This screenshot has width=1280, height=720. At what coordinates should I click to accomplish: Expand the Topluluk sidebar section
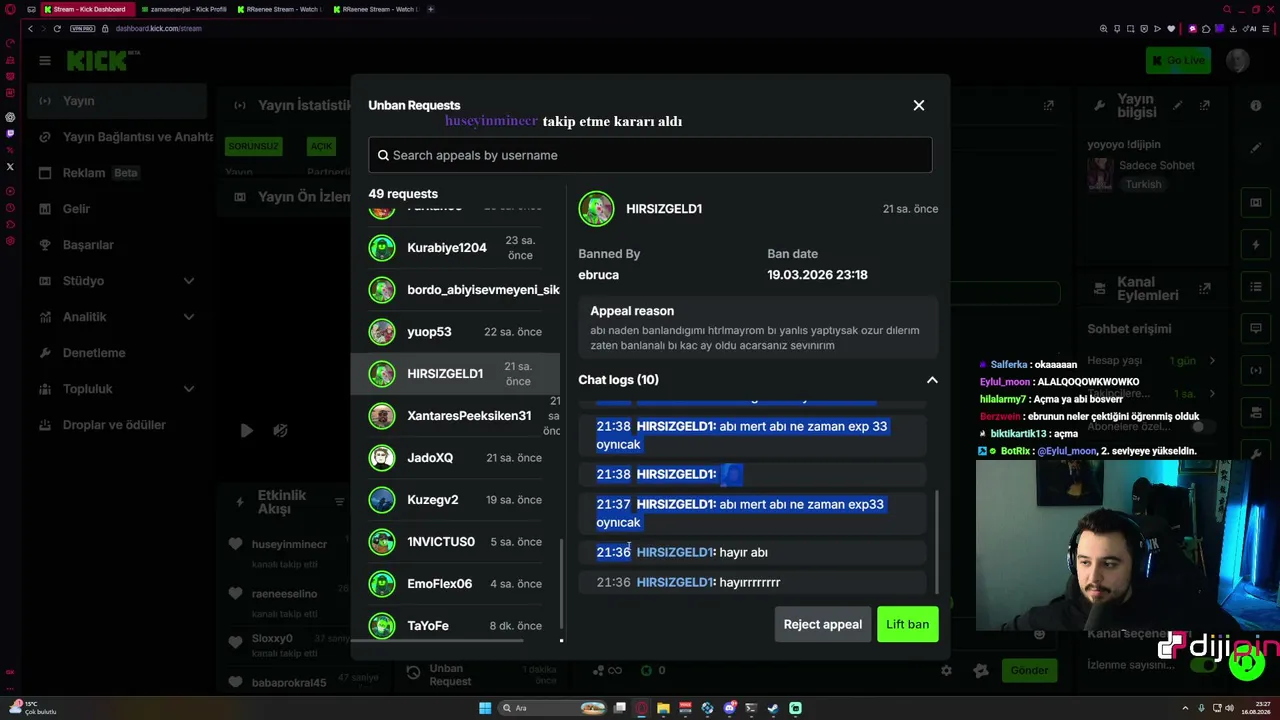116,389
